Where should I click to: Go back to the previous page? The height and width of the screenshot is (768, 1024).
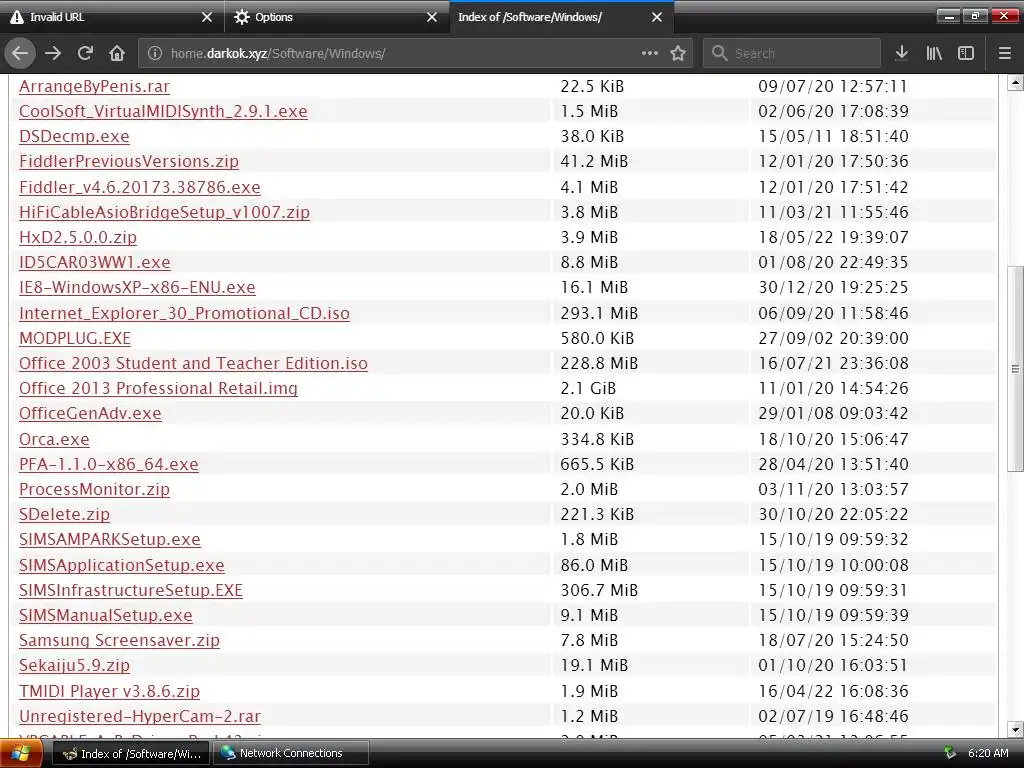pyautogui.click(x=20, y=53)
